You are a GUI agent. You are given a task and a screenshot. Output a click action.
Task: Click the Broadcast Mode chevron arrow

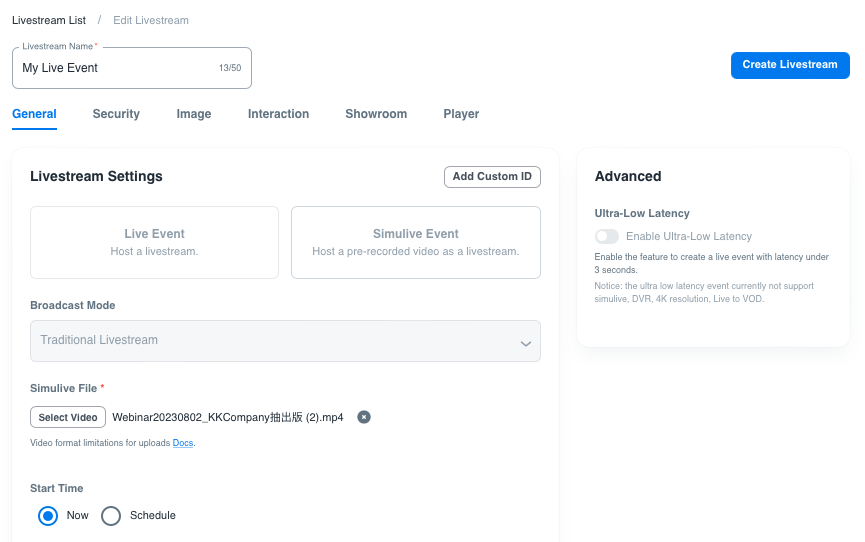click(525, 343)
